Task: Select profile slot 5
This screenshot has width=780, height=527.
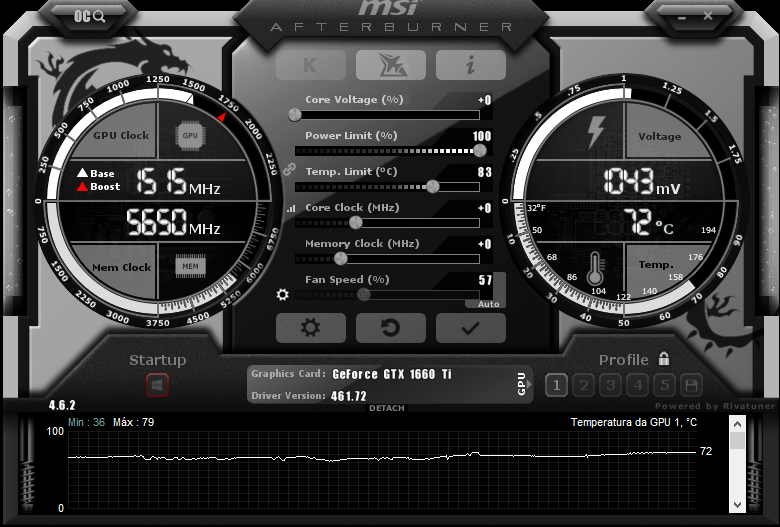Action: click(x=665, y=385)
